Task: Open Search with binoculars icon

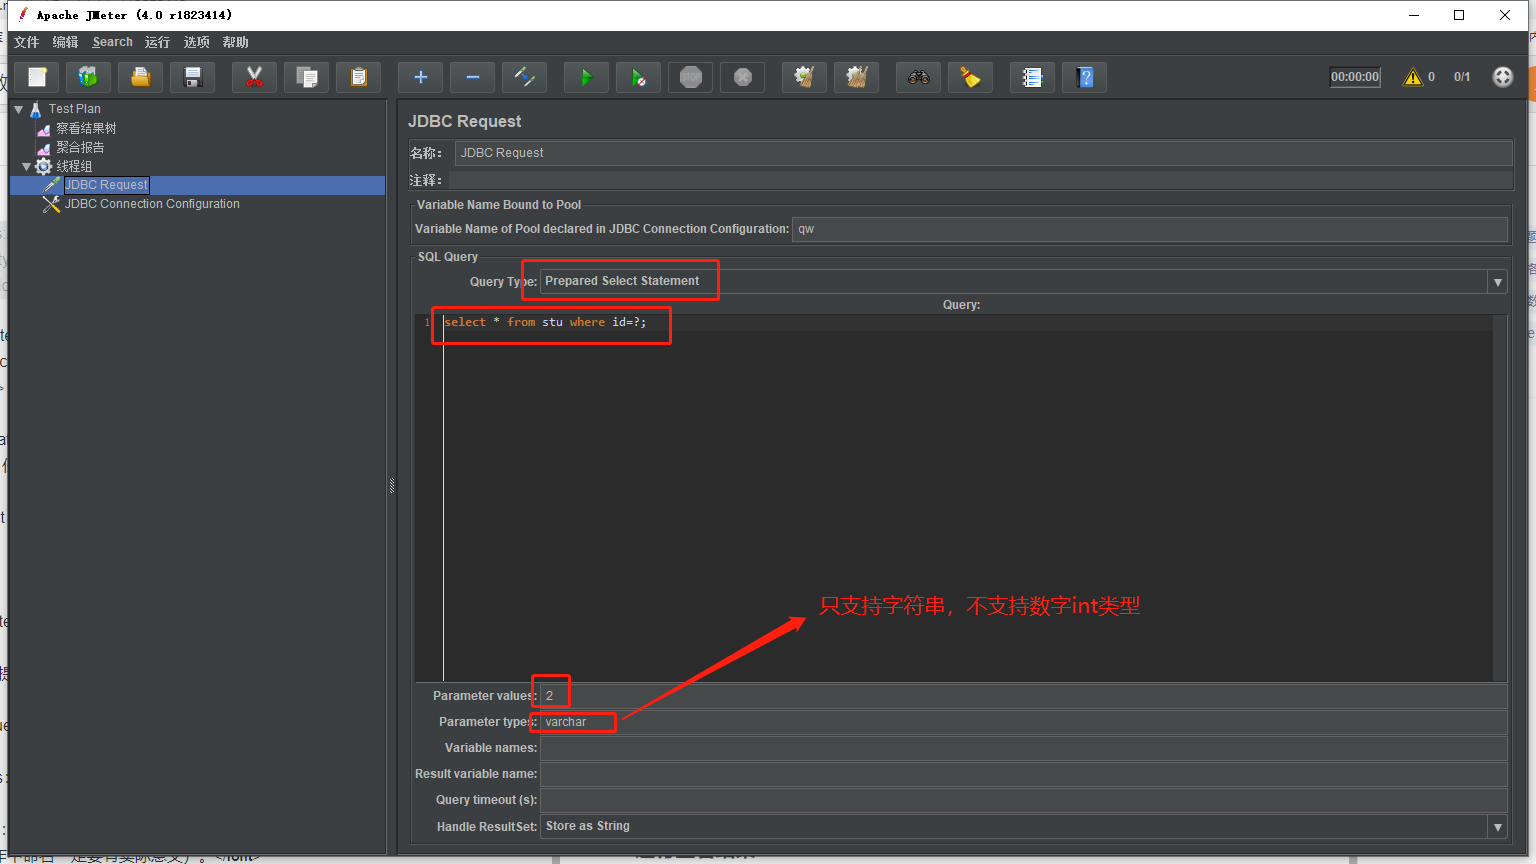Action: (919, 77)
